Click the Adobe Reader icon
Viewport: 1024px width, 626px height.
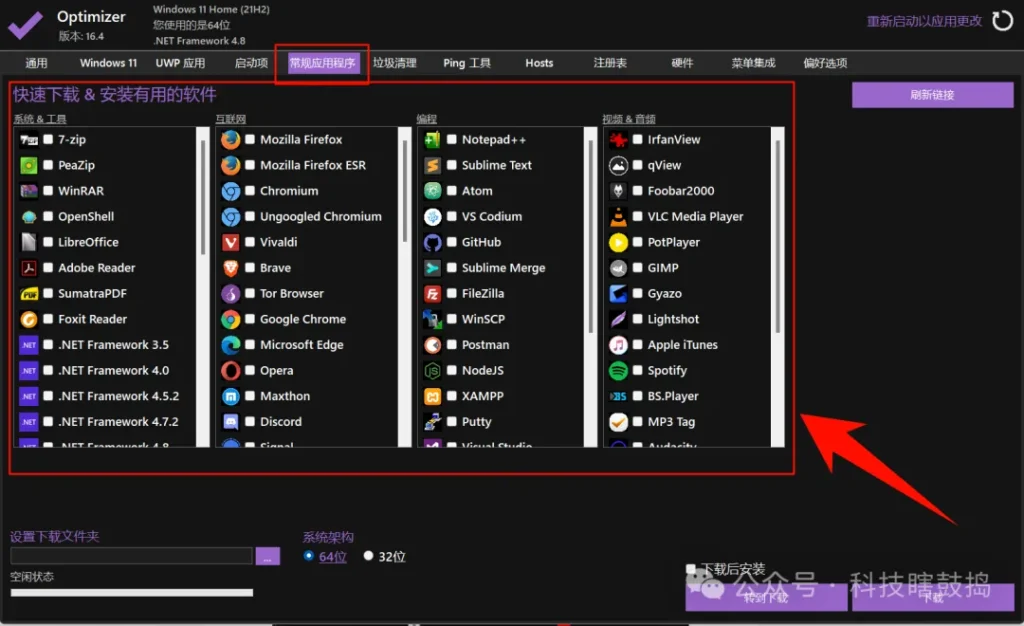pos(29,268)
